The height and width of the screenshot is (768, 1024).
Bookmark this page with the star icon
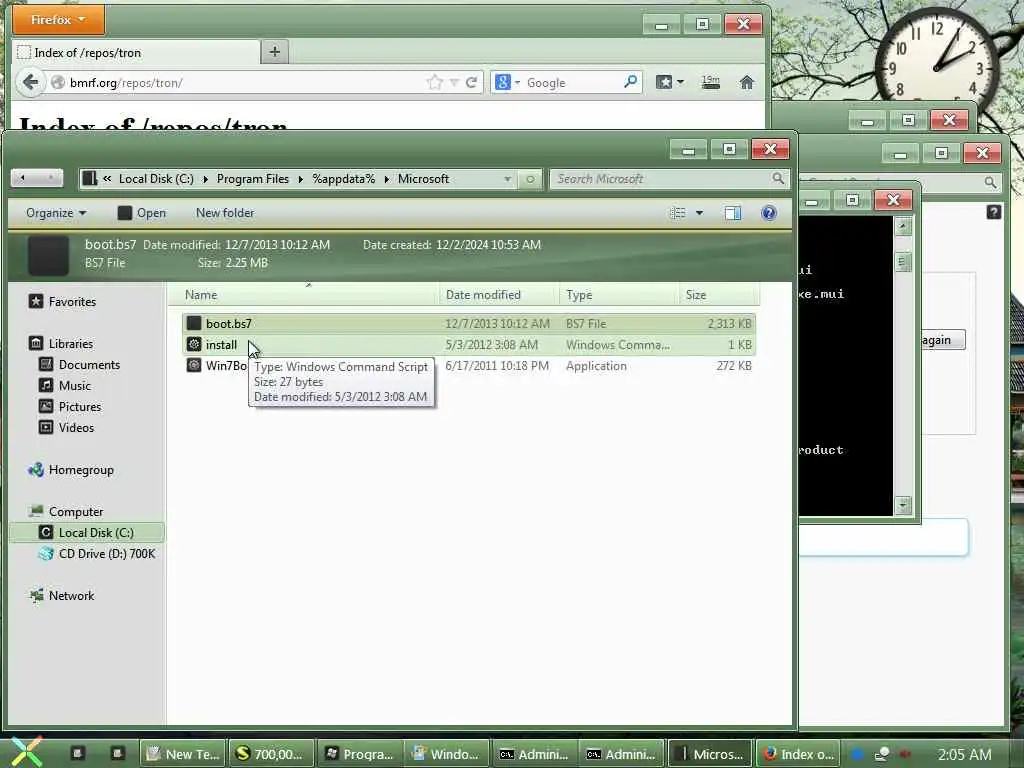[x=434, y=82]
